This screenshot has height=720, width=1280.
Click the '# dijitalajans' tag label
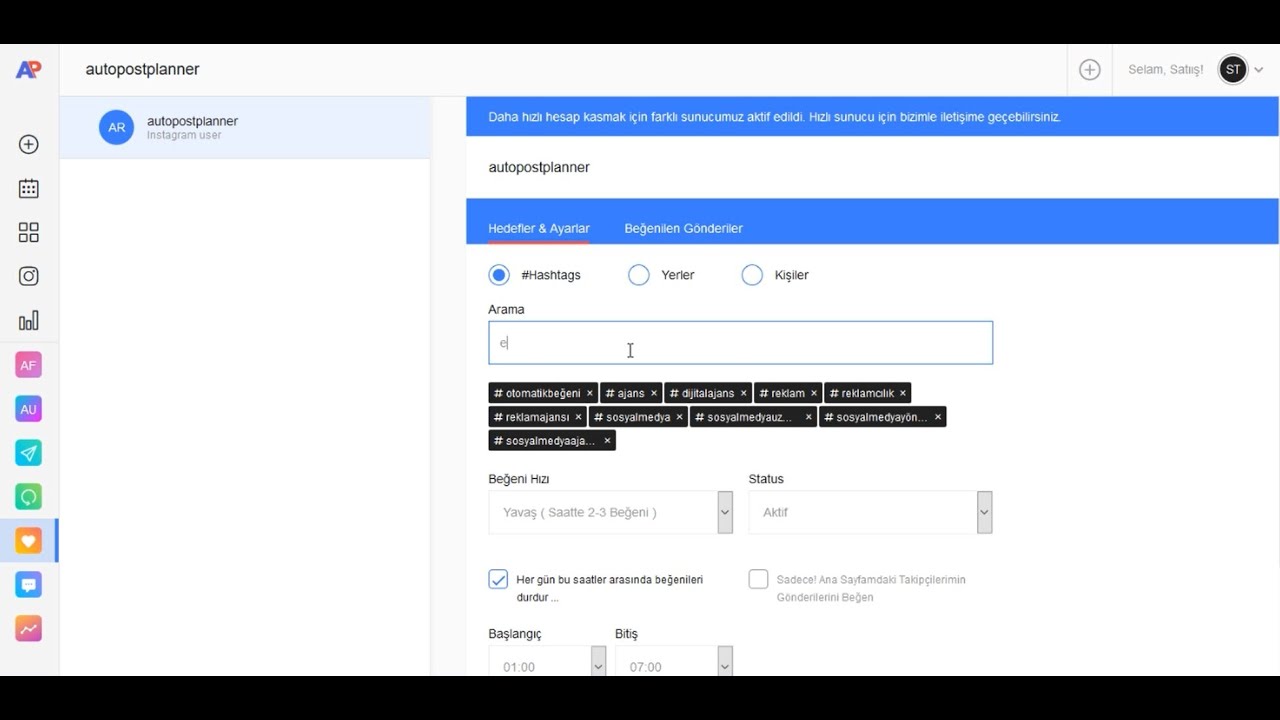[702, 393]
